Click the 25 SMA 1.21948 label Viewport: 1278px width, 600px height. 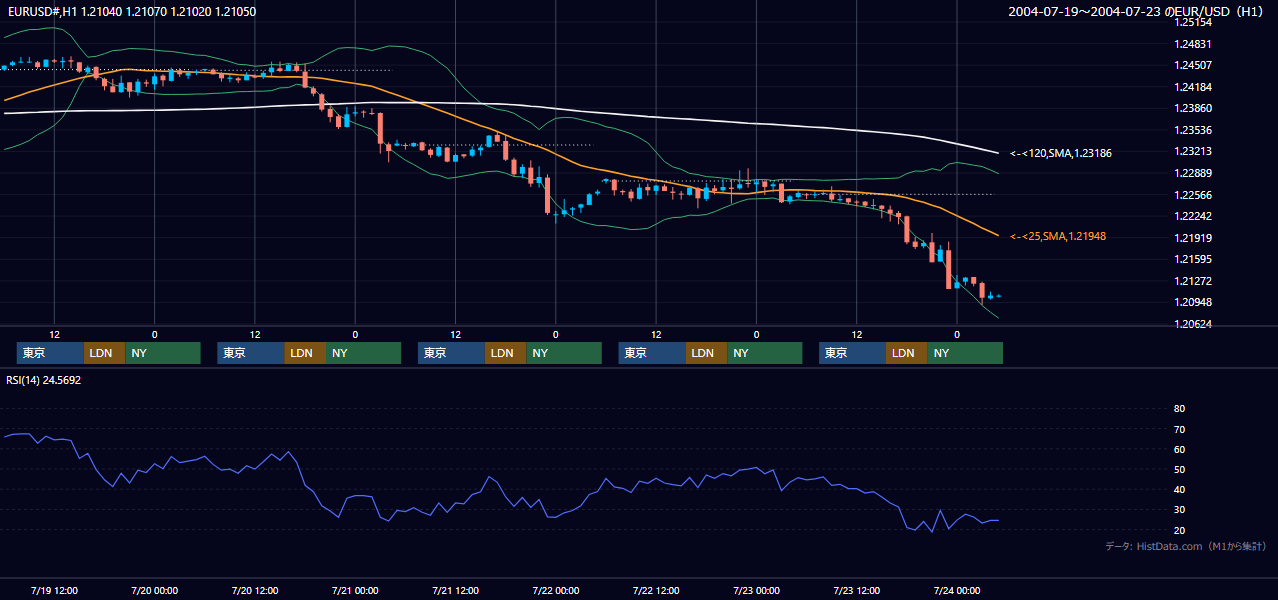[1058, 236]
